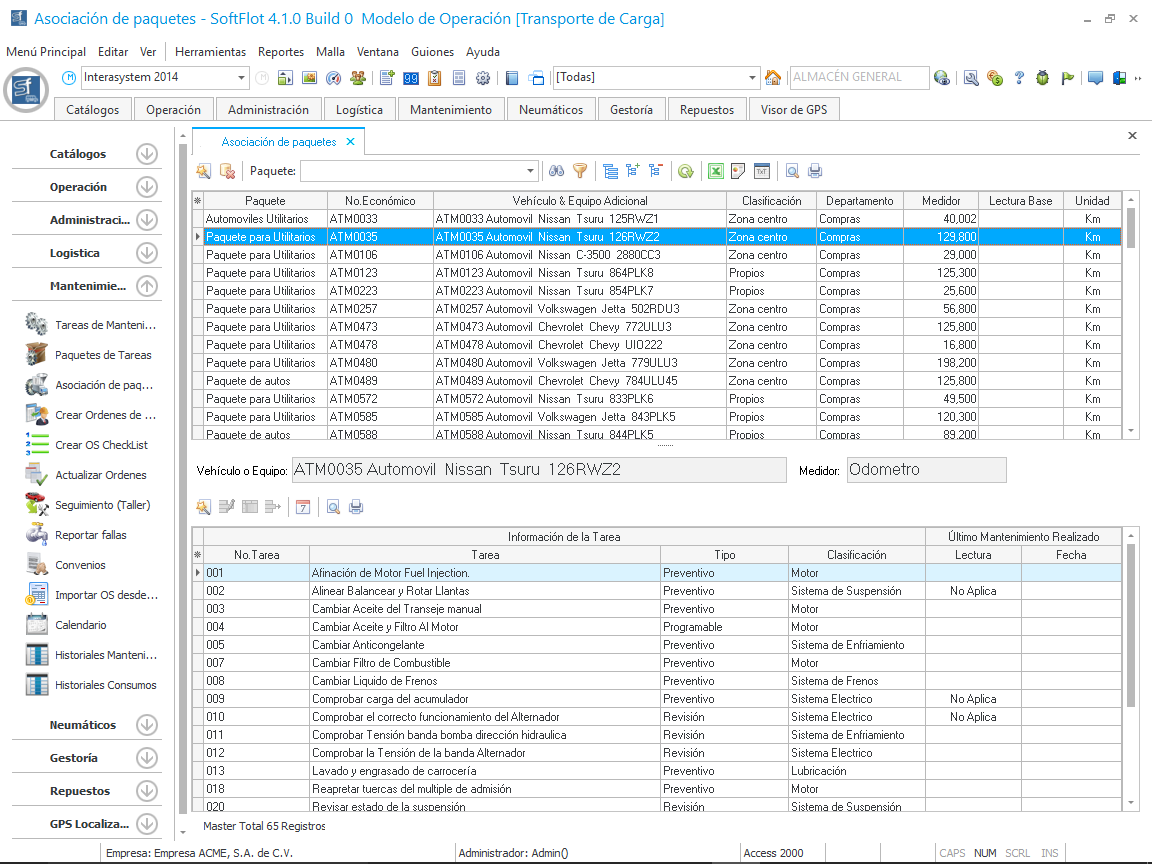Open the [Todas] dropdown list

pyautogui.click(x=754, y=78)
